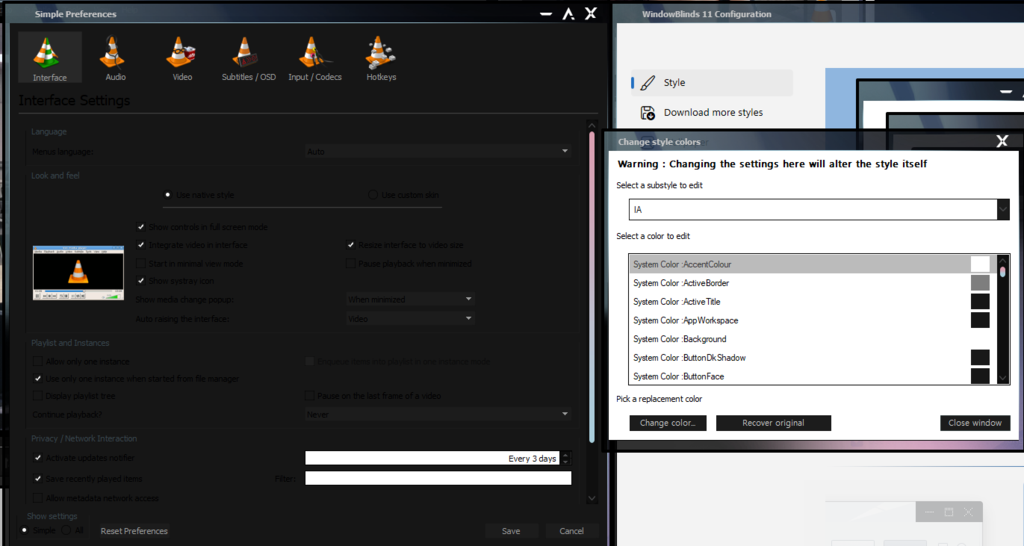Open the Video preferences category
This screenshot has height=546, width=1024.
tap(182, 57)
